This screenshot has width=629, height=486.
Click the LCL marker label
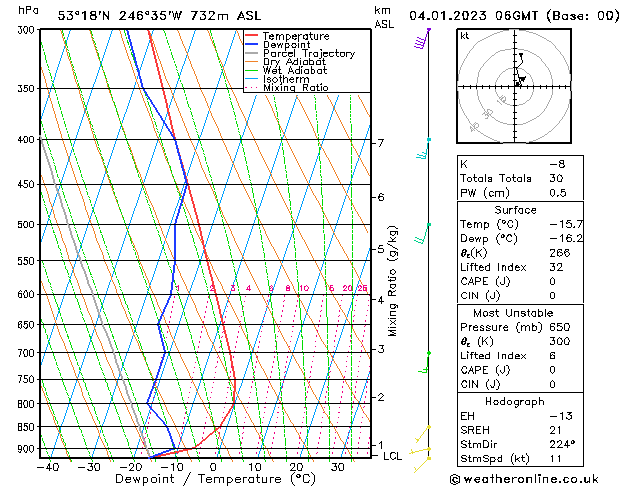[x=392, y=456]
